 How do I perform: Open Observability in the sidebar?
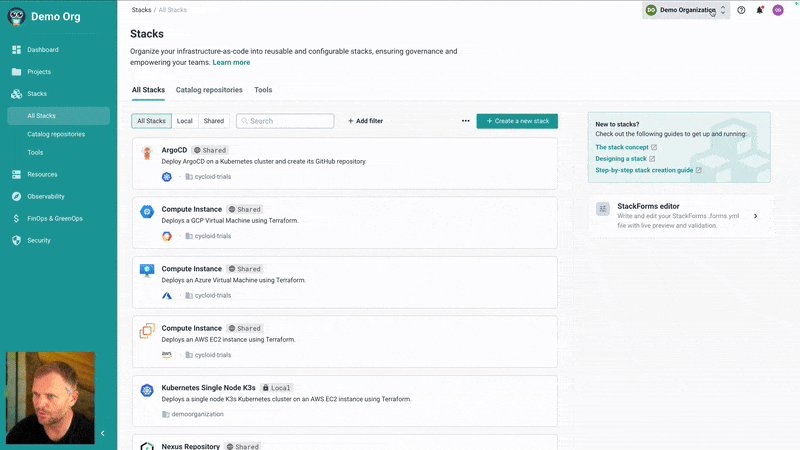coord(46,196)
